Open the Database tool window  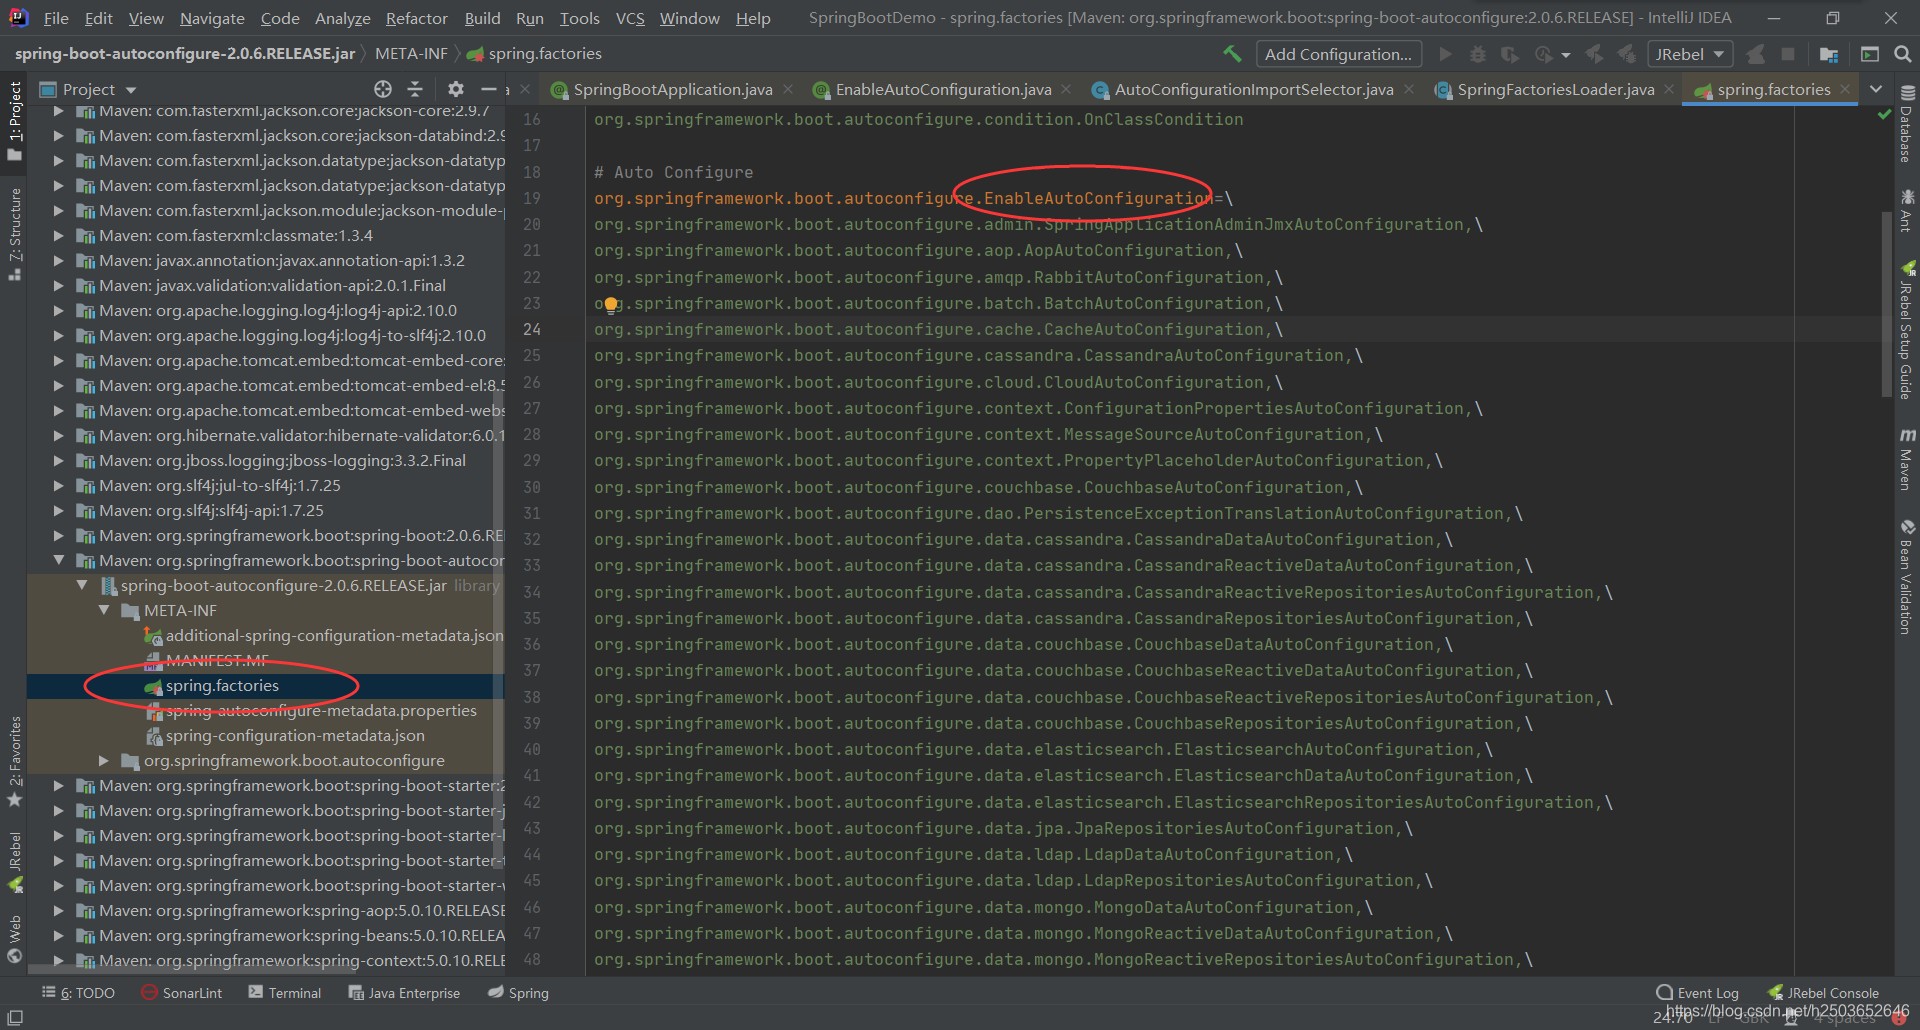[1907, 124]
